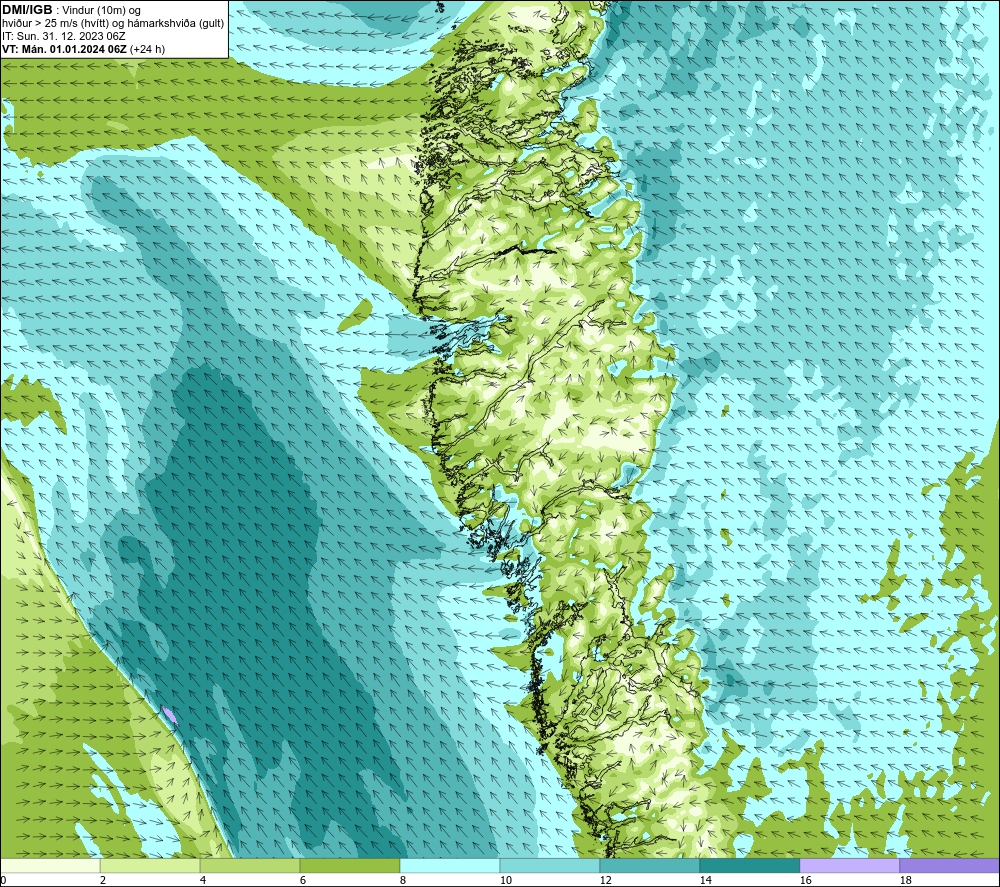
Task: Click the 6-8 m/s olive green legend swatch
Action: [x=349, y=866]
